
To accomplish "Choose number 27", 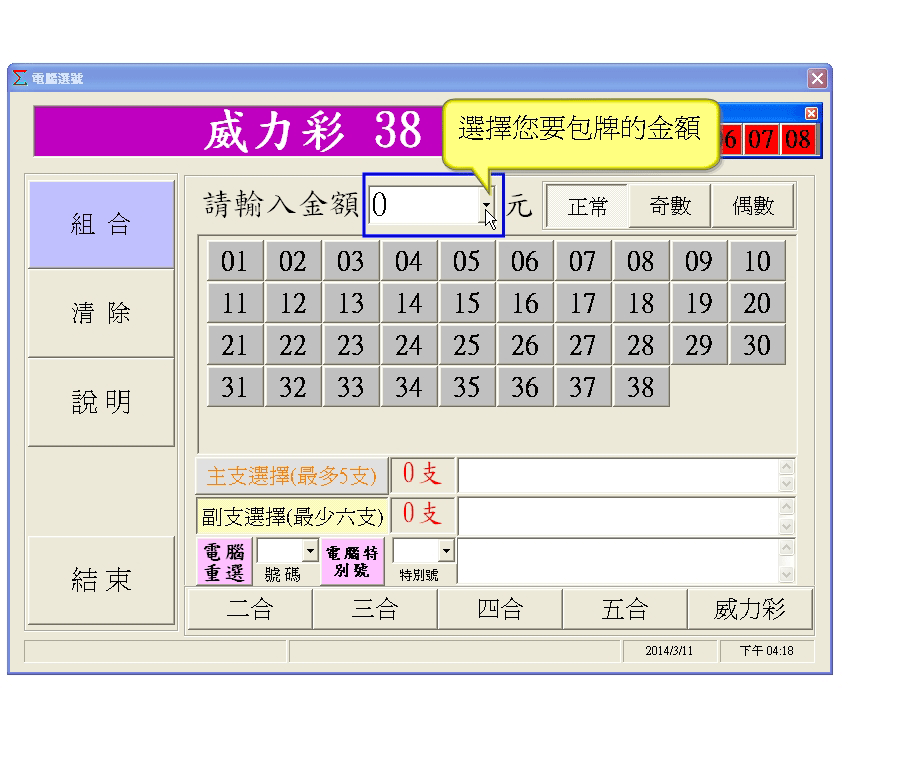I will [583, 345].
